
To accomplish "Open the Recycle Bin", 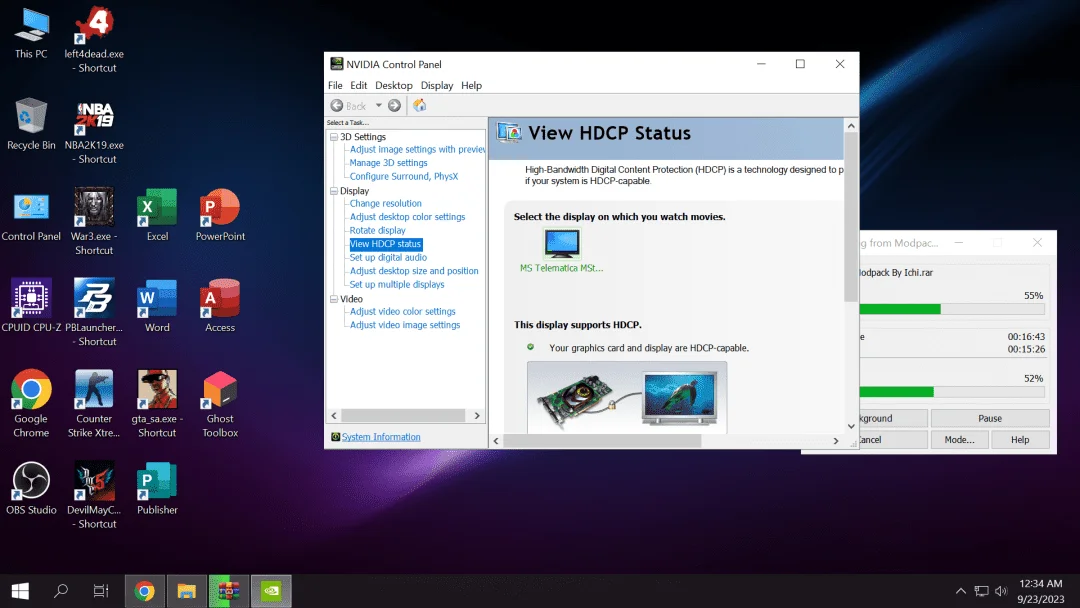I will (31, 125).
